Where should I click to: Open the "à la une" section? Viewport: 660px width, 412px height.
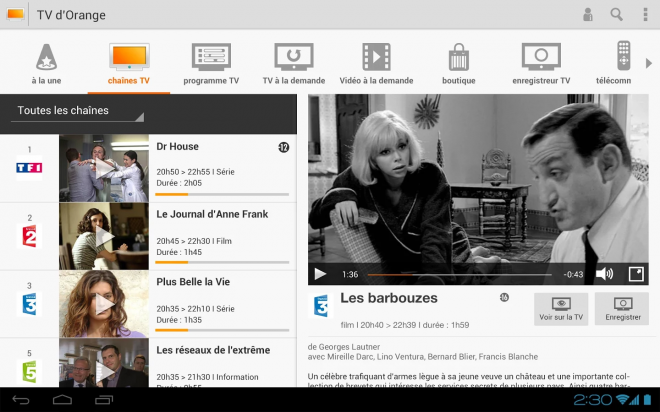[46, 64]
